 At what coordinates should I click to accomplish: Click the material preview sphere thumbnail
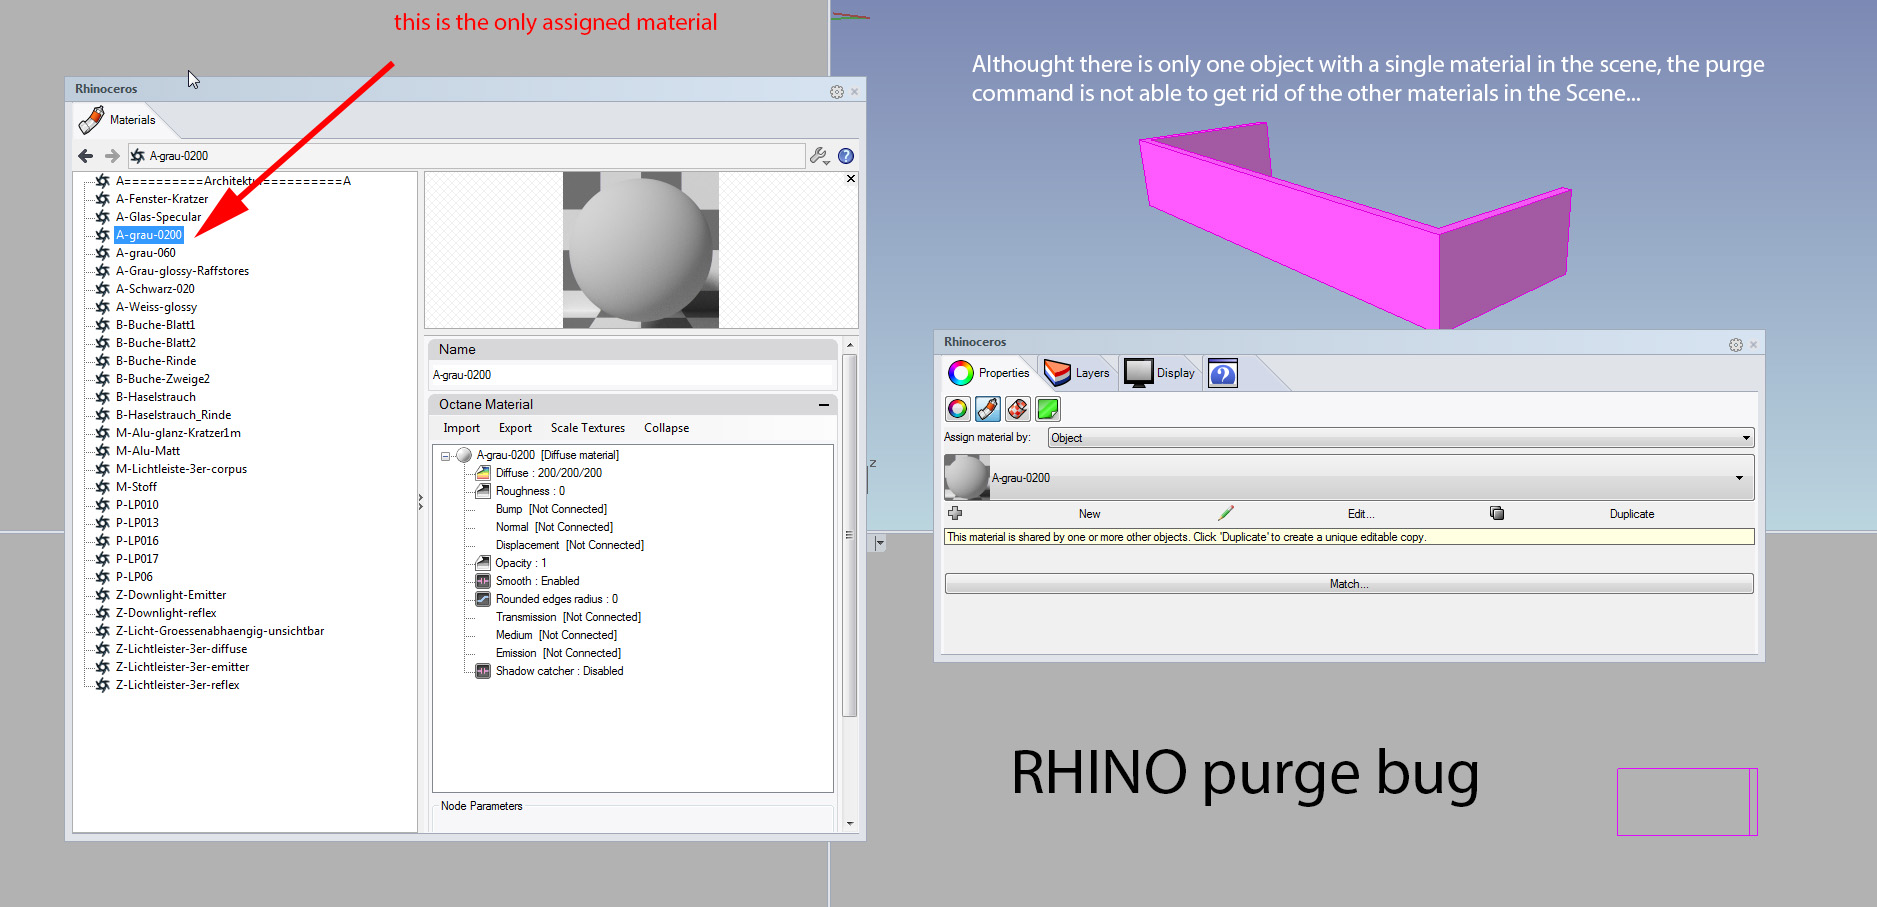pos(641,250)
